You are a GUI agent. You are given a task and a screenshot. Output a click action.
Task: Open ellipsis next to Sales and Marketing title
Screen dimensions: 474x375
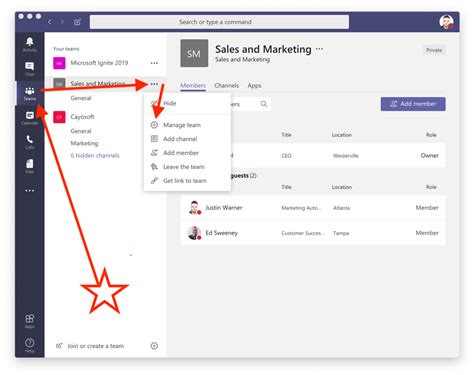[319, 49]
